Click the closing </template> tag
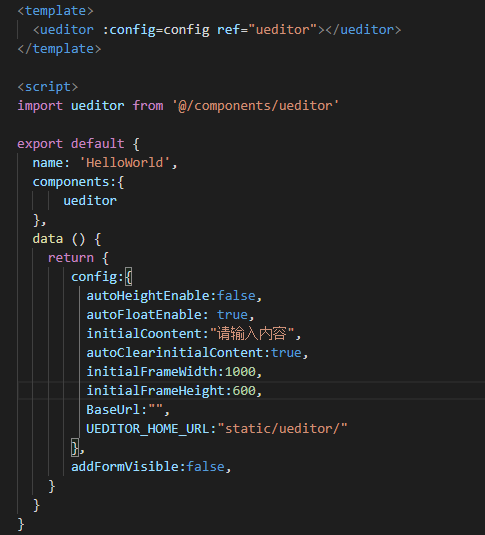485x535 pixels. pos(59,49)
